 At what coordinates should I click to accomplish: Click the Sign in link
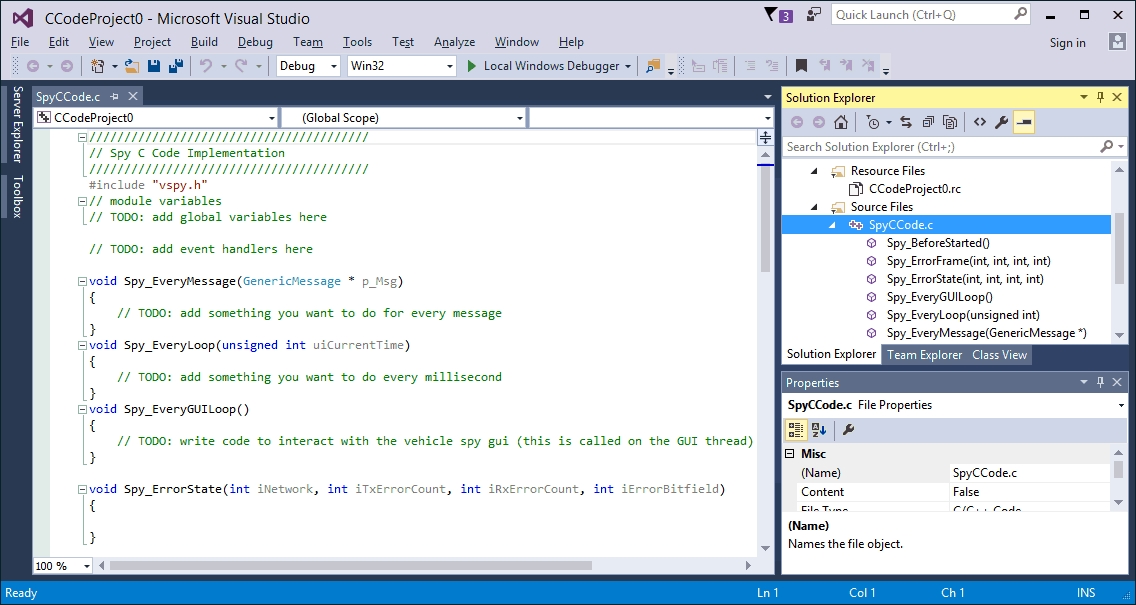point(1067,43)
